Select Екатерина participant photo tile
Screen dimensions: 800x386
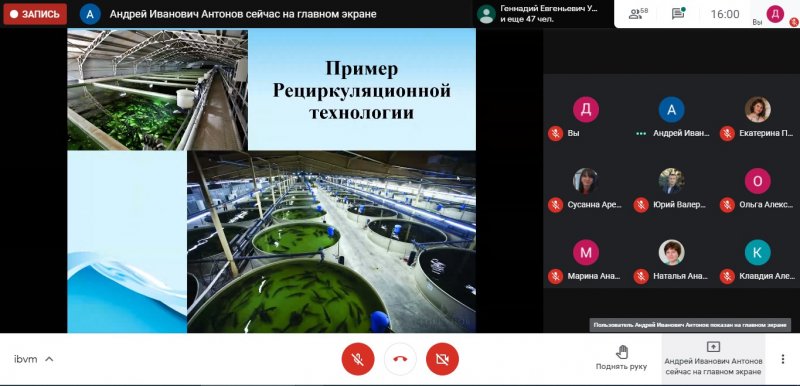point(758,110)
